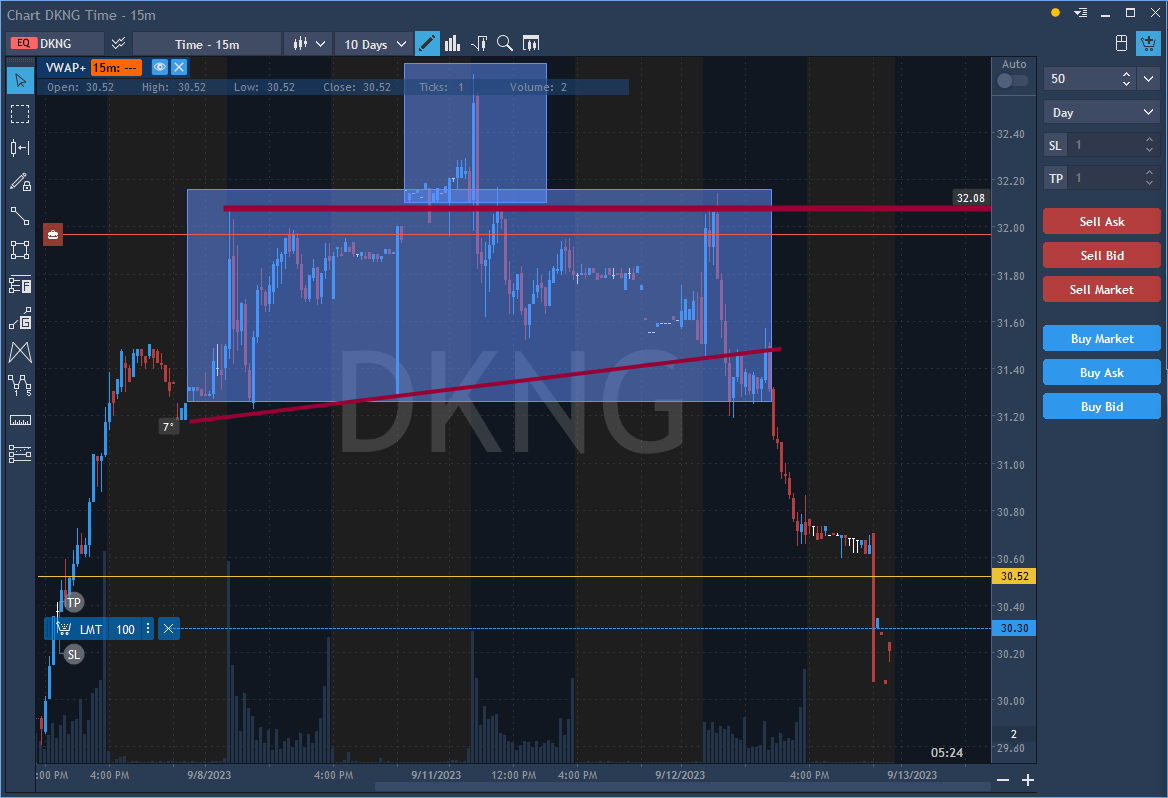The height and width of the screenshot is (798, 1168).
Task: Open limit order options three dots
Action: tap(147, 629)
